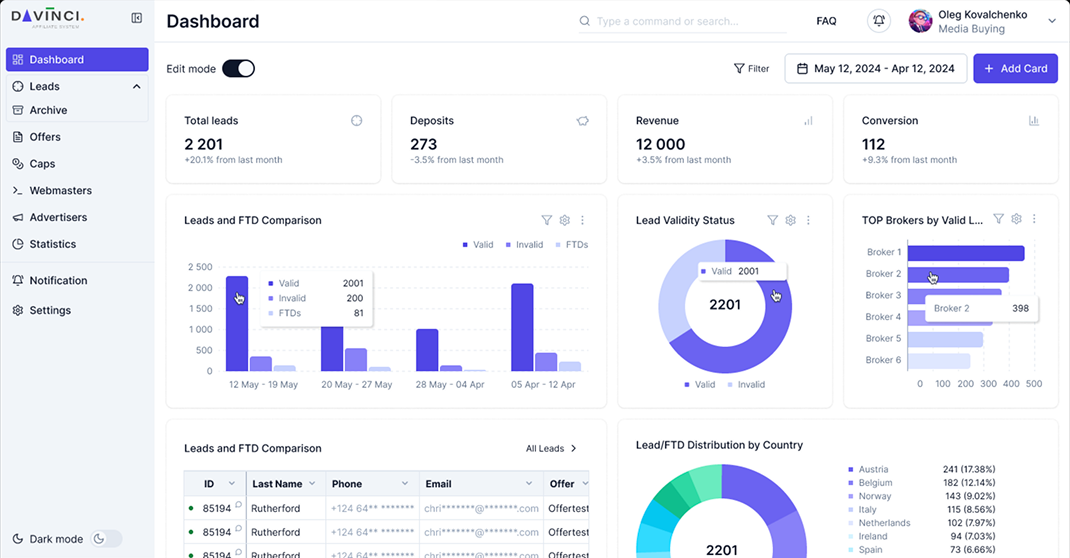Click the Austria color swatch in country legend
Screen dimensions: 1070x558
pos(850,469)
